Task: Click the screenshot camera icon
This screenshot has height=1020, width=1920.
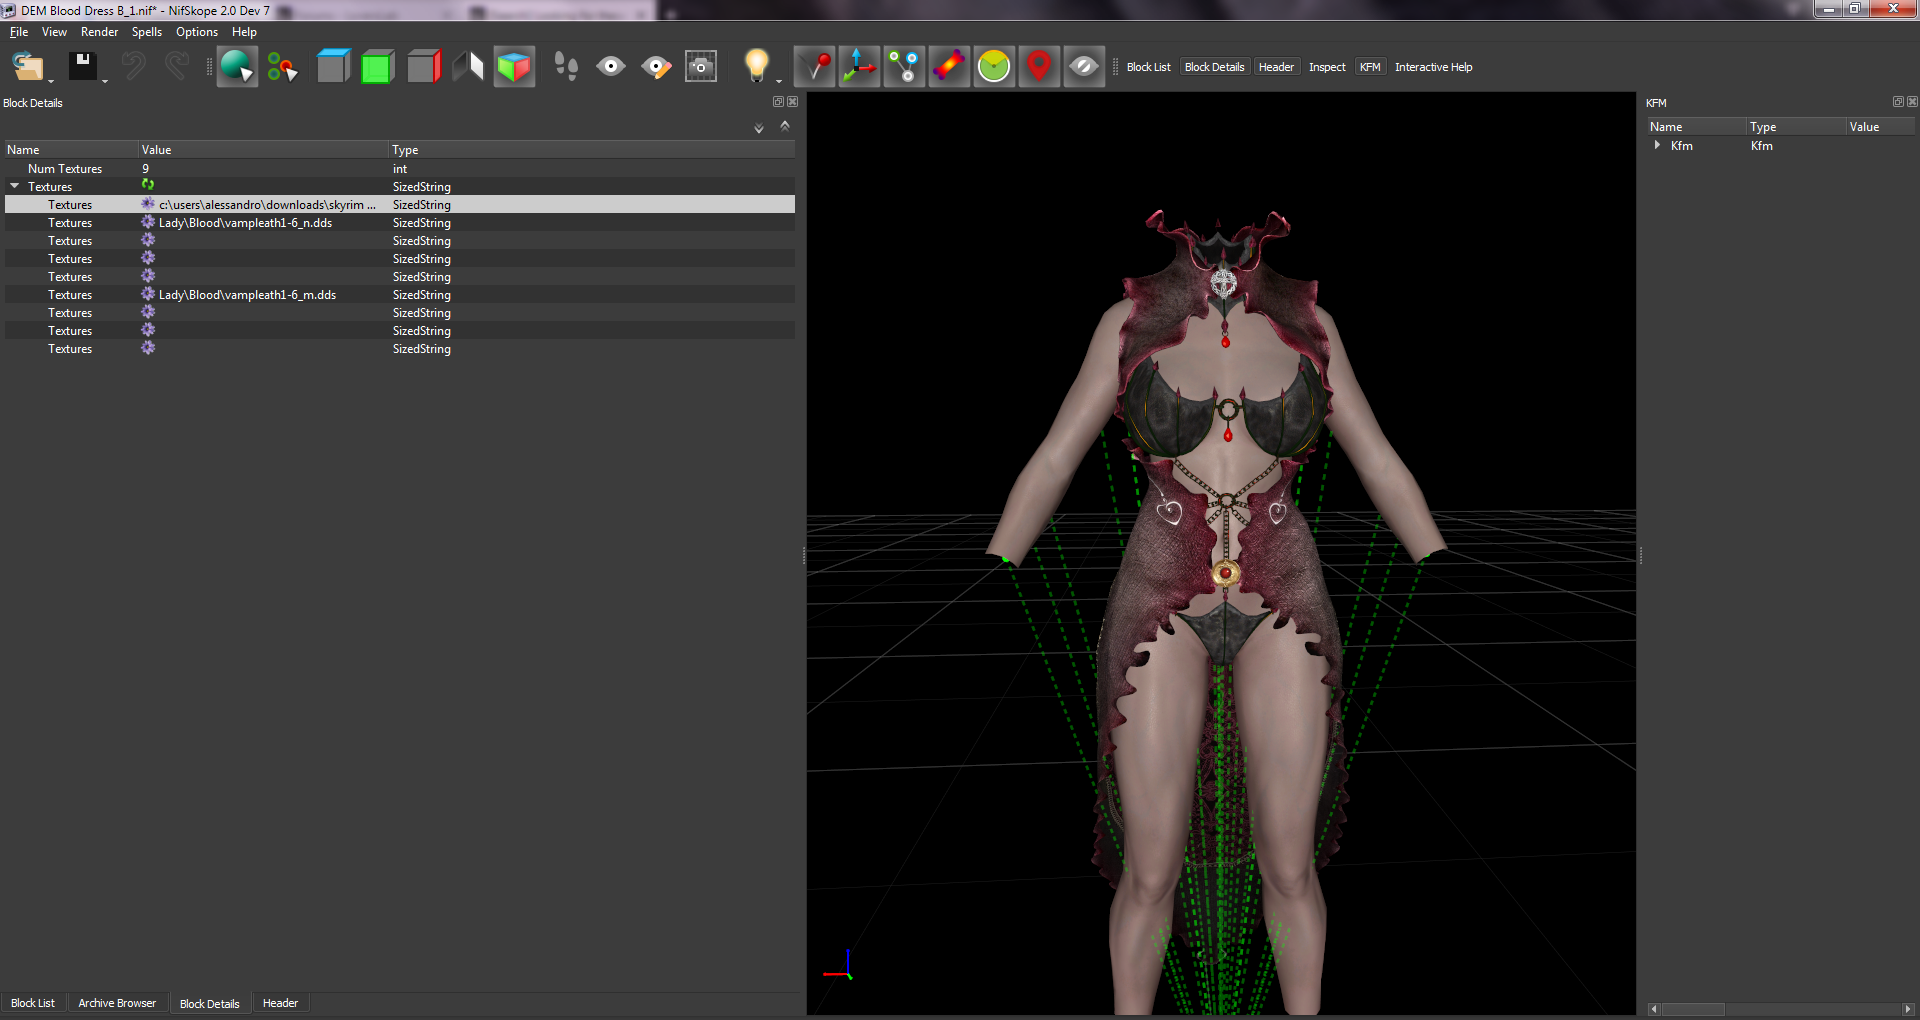Action: (701, 67)
